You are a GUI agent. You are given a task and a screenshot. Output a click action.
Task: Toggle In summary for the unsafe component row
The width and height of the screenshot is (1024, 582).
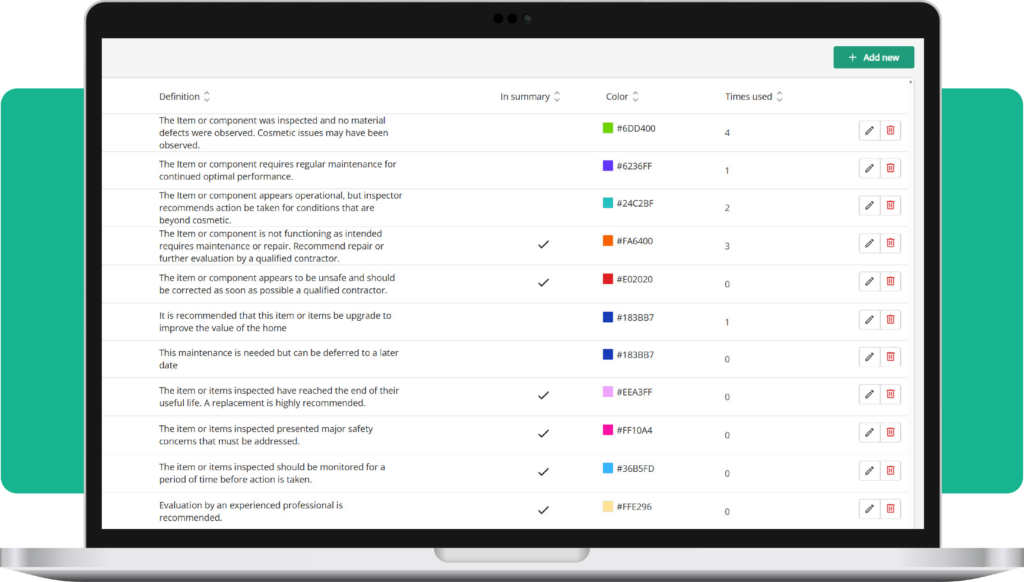pyautogui.click(x=544, y=282)
